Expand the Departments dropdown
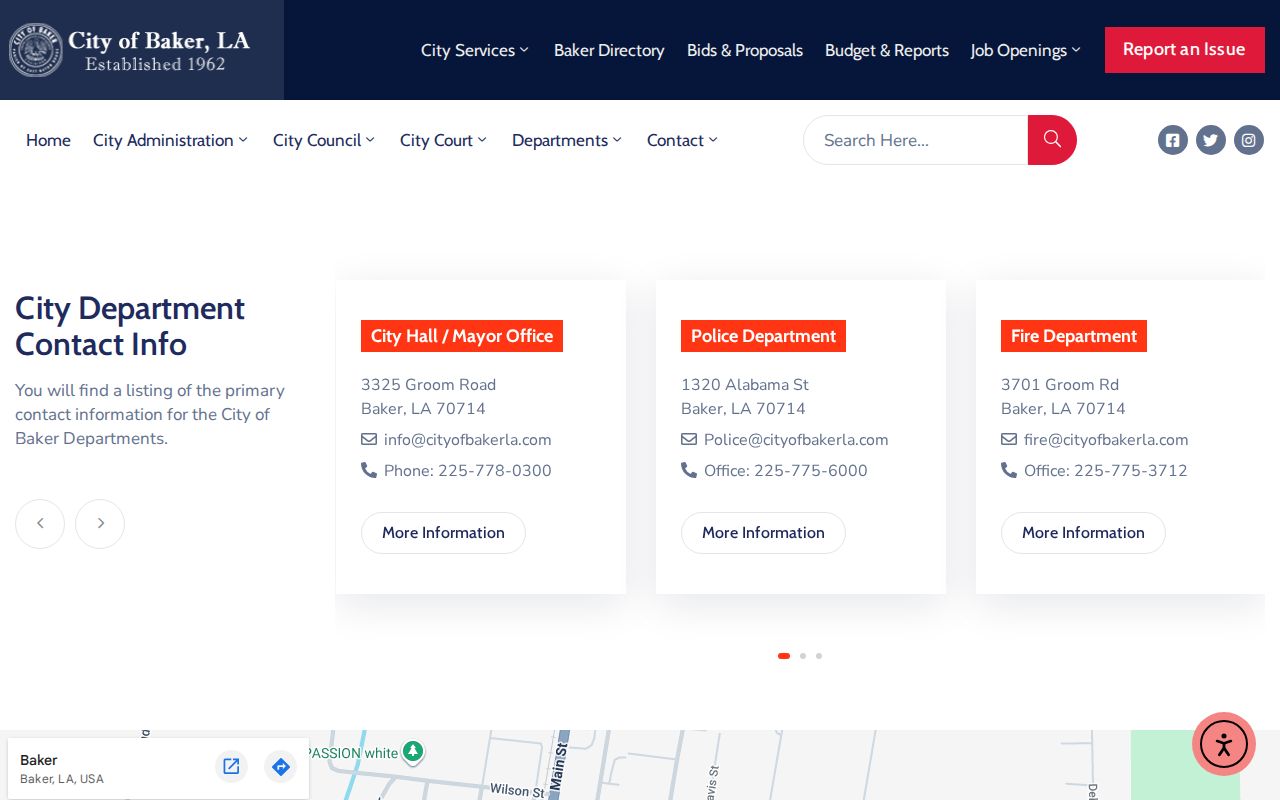This screenshot has width=1280, height=800. coord(567,140)
